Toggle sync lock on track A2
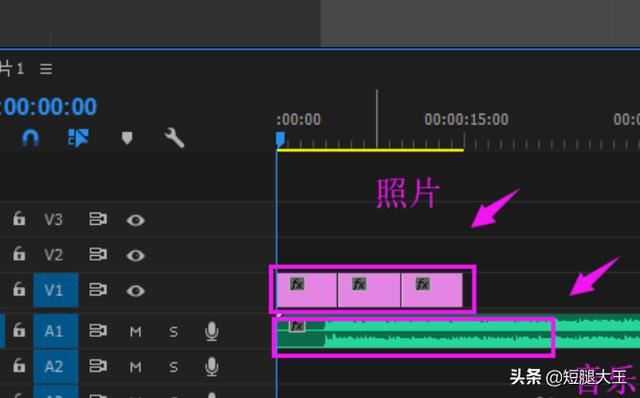The image size is (640, 398). [x=98, y=366]
